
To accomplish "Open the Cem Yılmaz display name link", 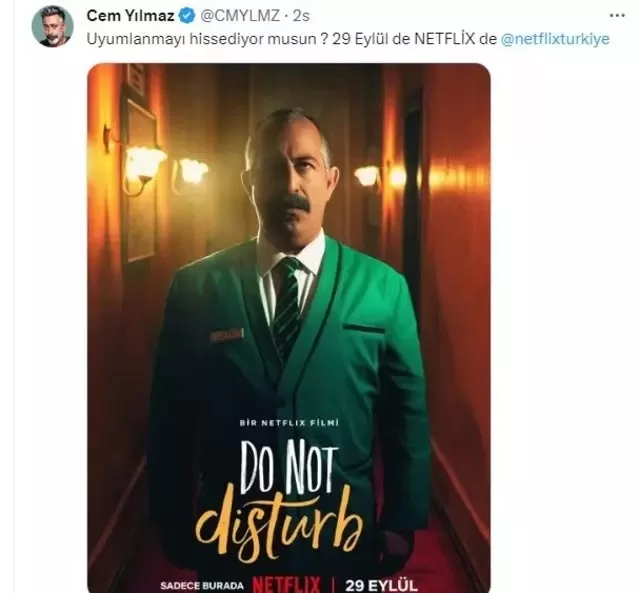I will coord(131,16).
